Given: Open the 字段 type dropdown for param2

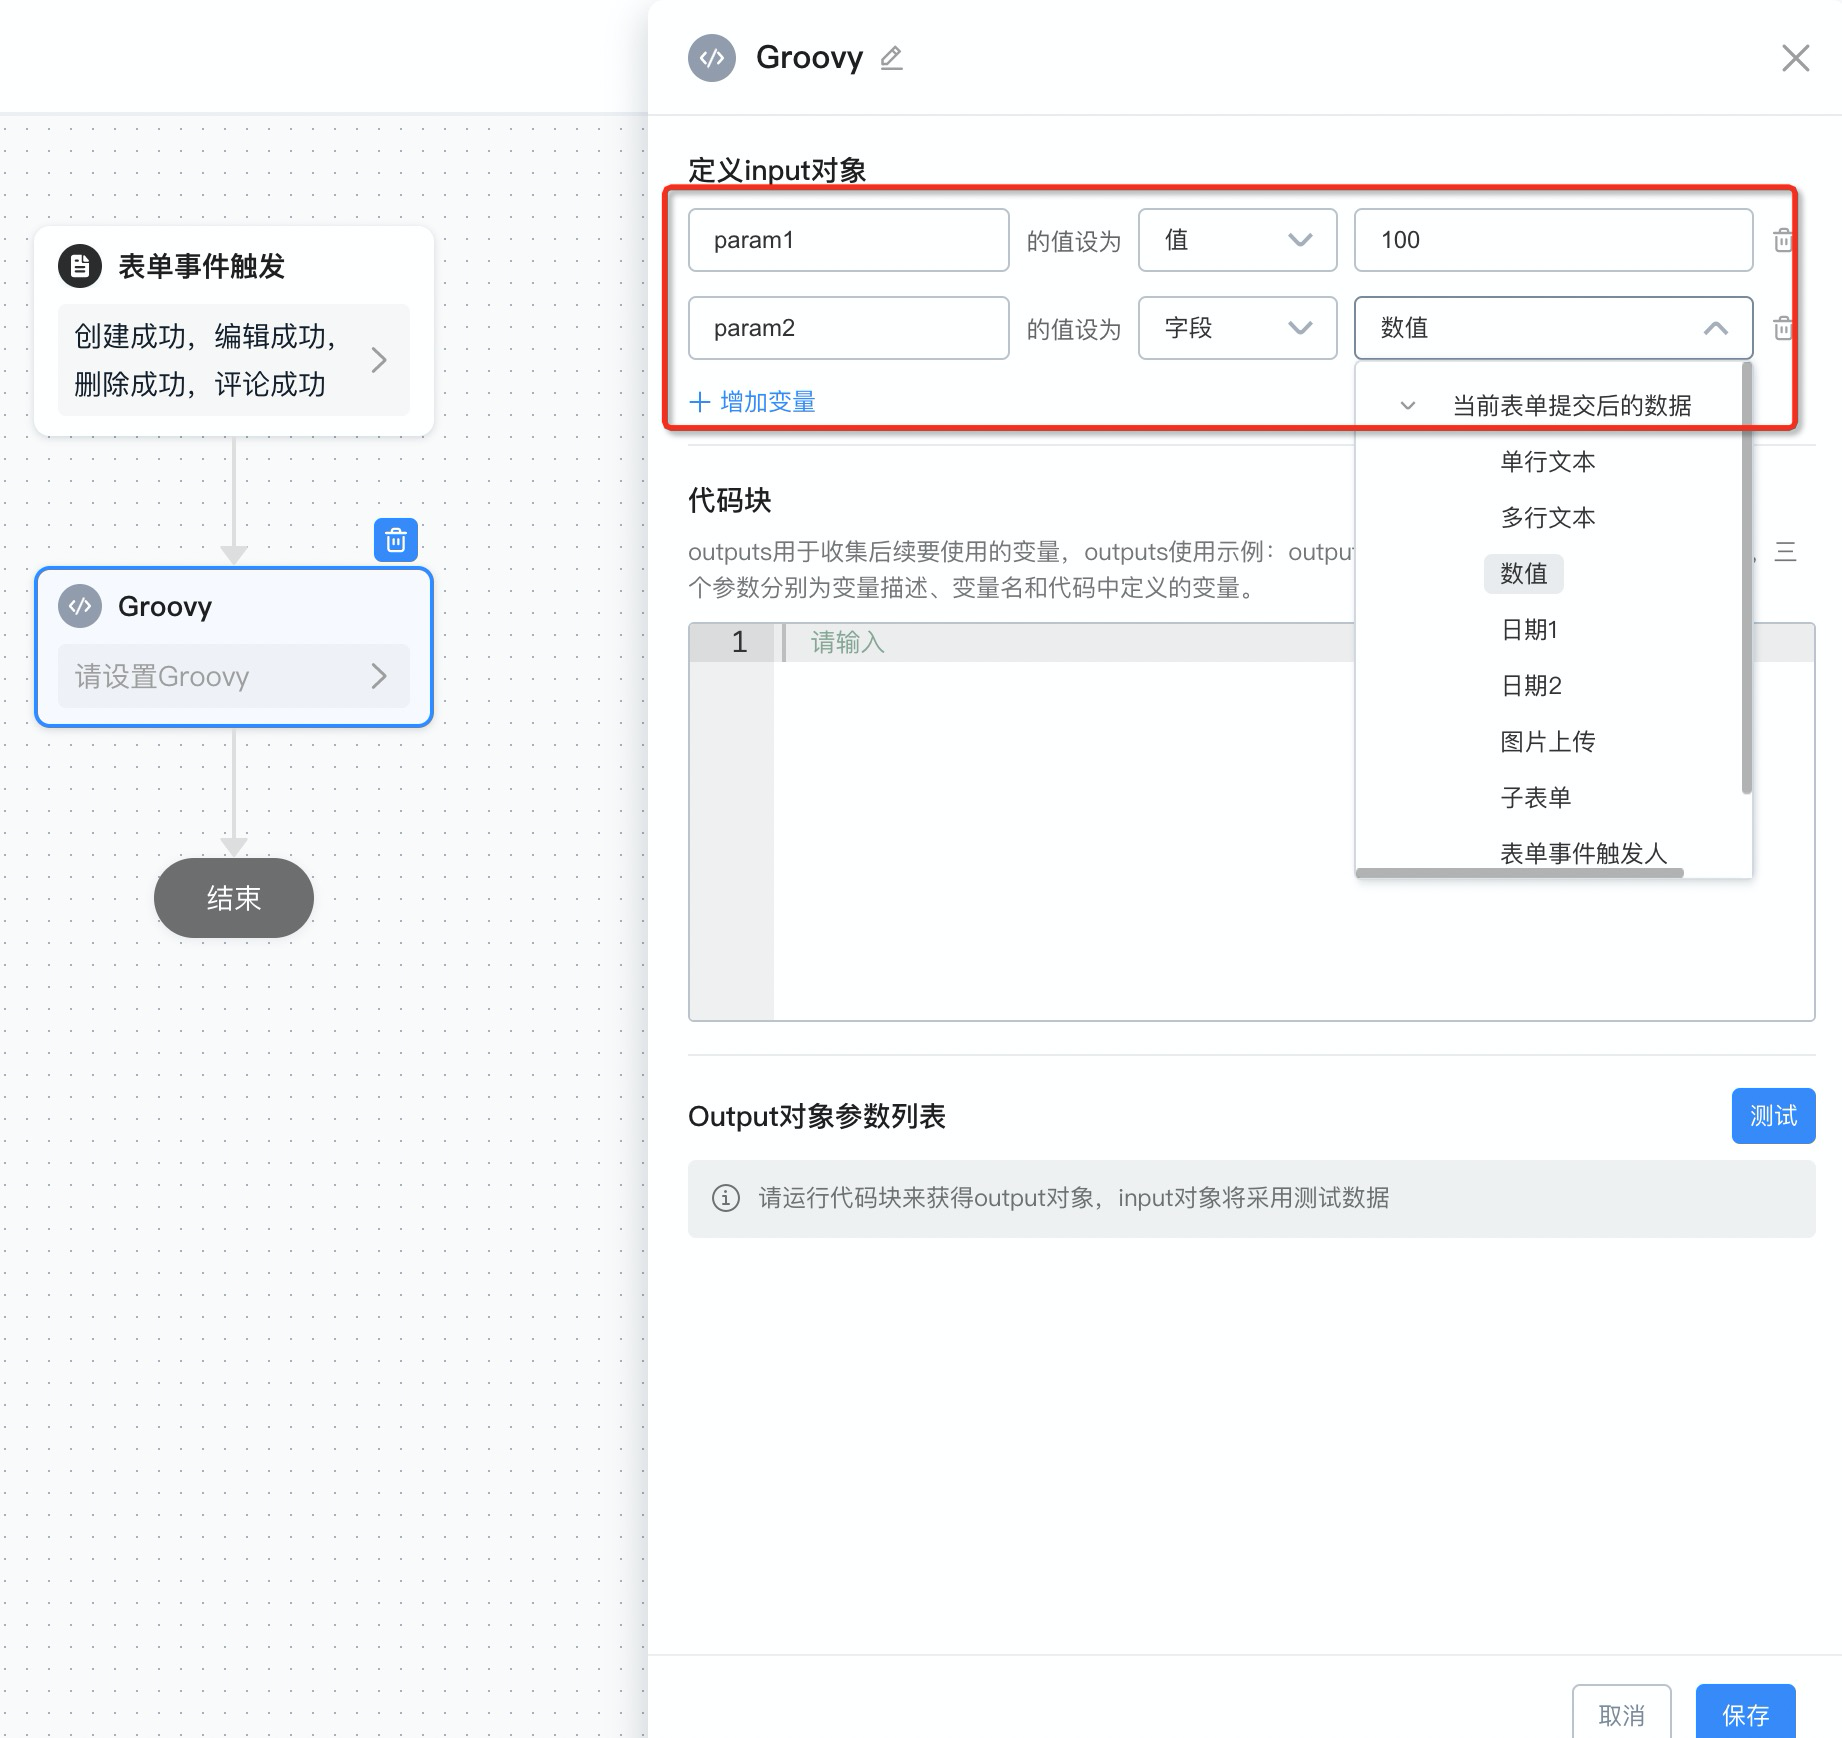Looking at the screenshot, I should (1237, 328).
